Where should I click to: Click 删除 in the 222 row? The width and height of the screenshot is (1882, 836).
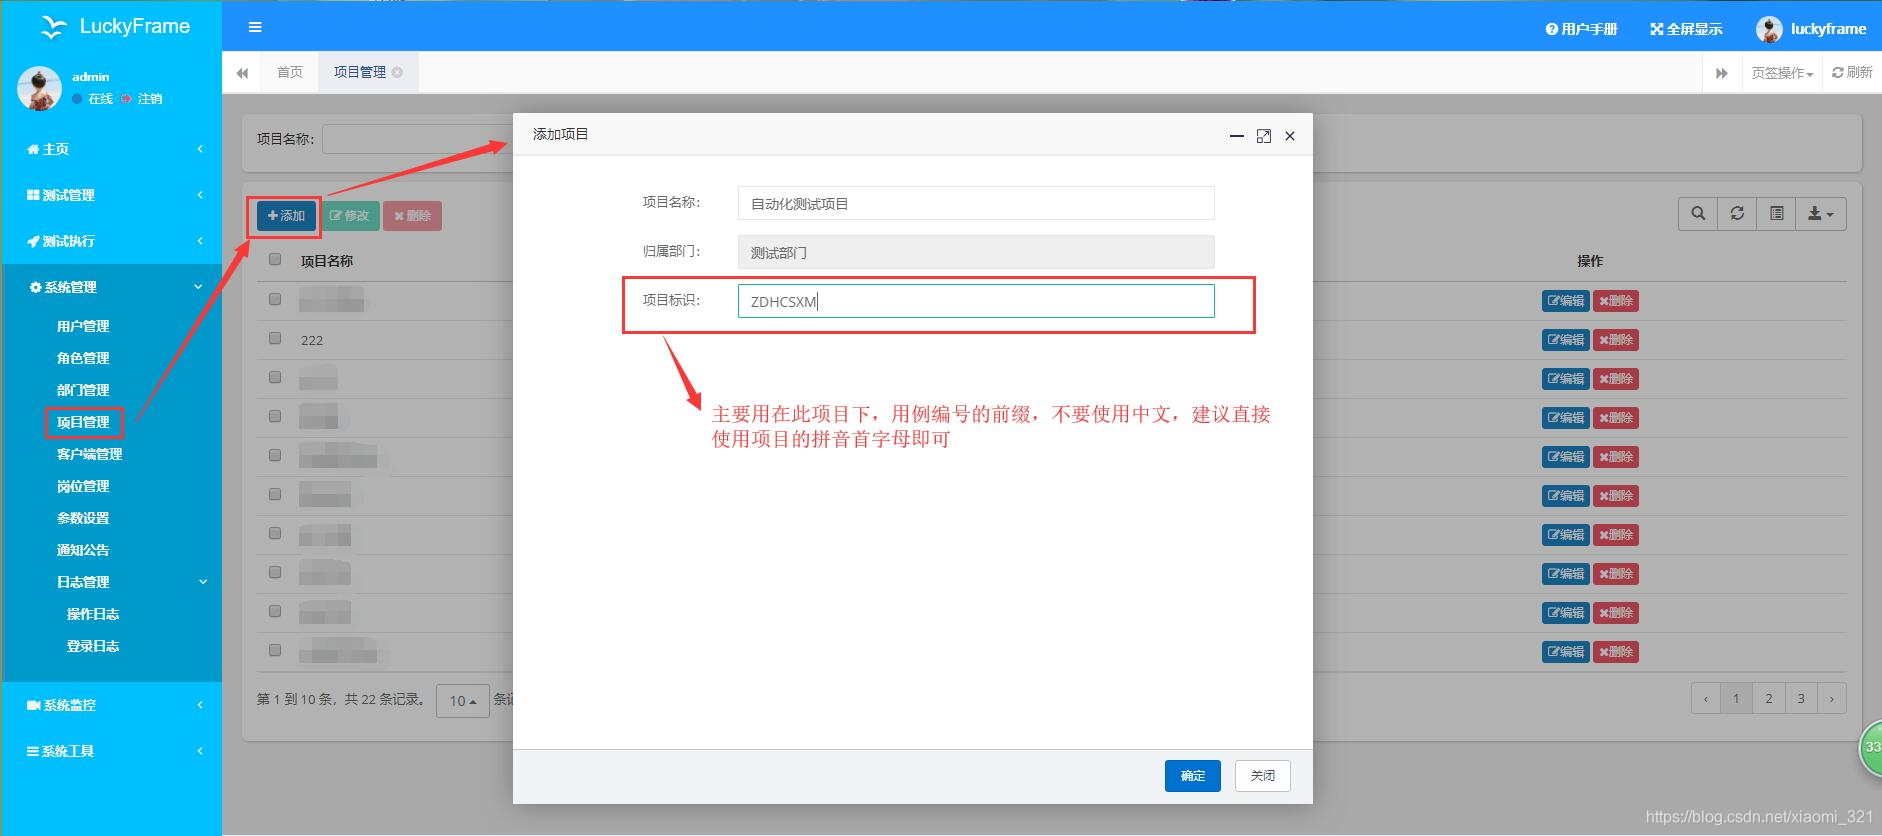click(x=1616, y=340)
